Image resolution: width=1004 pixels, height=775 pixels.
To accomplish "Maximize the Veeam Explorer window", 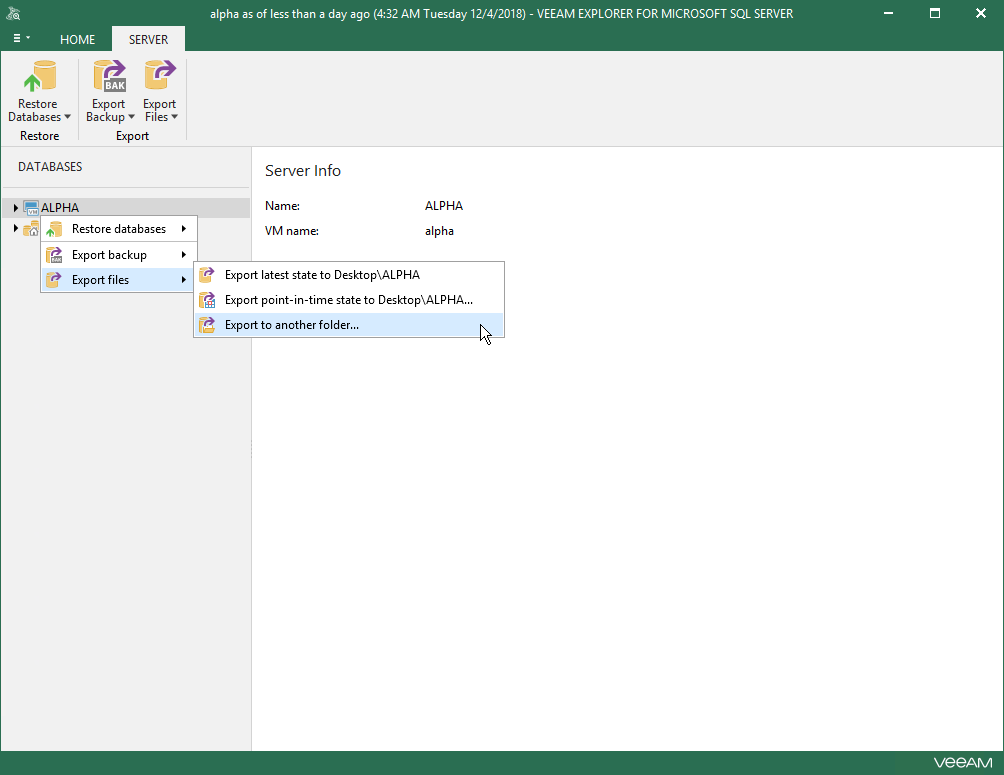I will click(x=935, y=13).
